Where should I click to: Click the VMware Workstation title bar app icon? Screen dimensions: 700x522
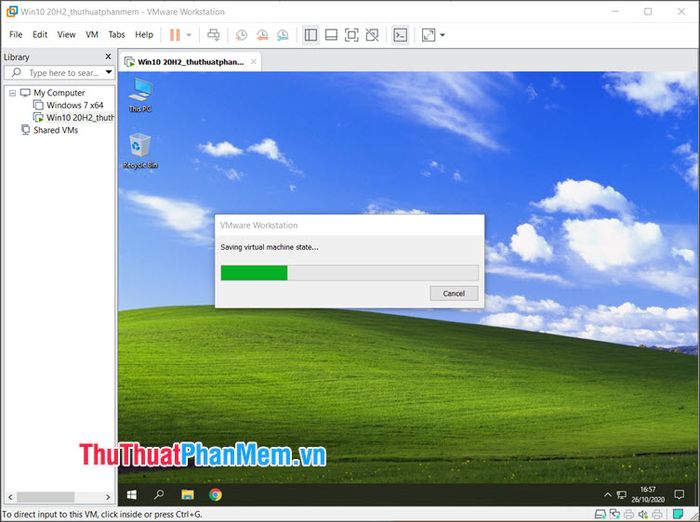pyautogui.click(x=11, y=12)
